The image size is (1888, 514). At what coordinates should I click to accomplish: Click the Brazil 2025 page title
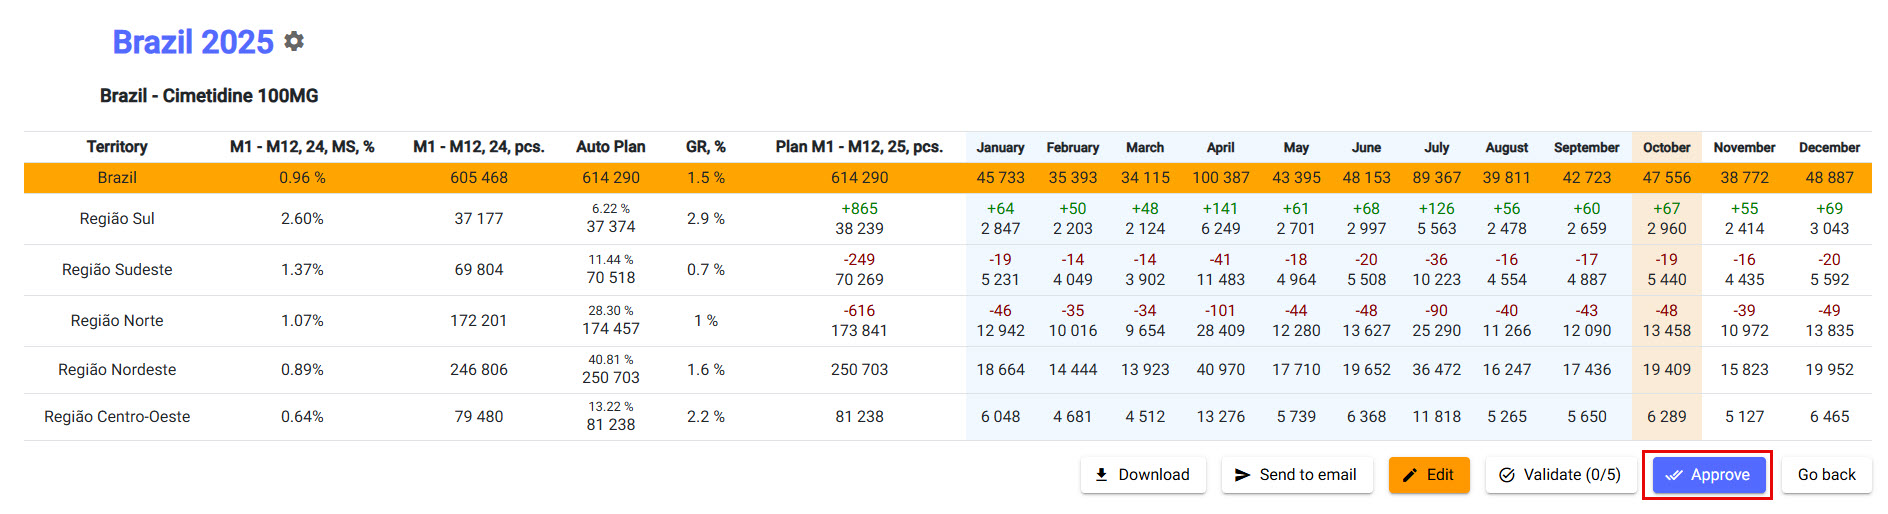(193, 42)
